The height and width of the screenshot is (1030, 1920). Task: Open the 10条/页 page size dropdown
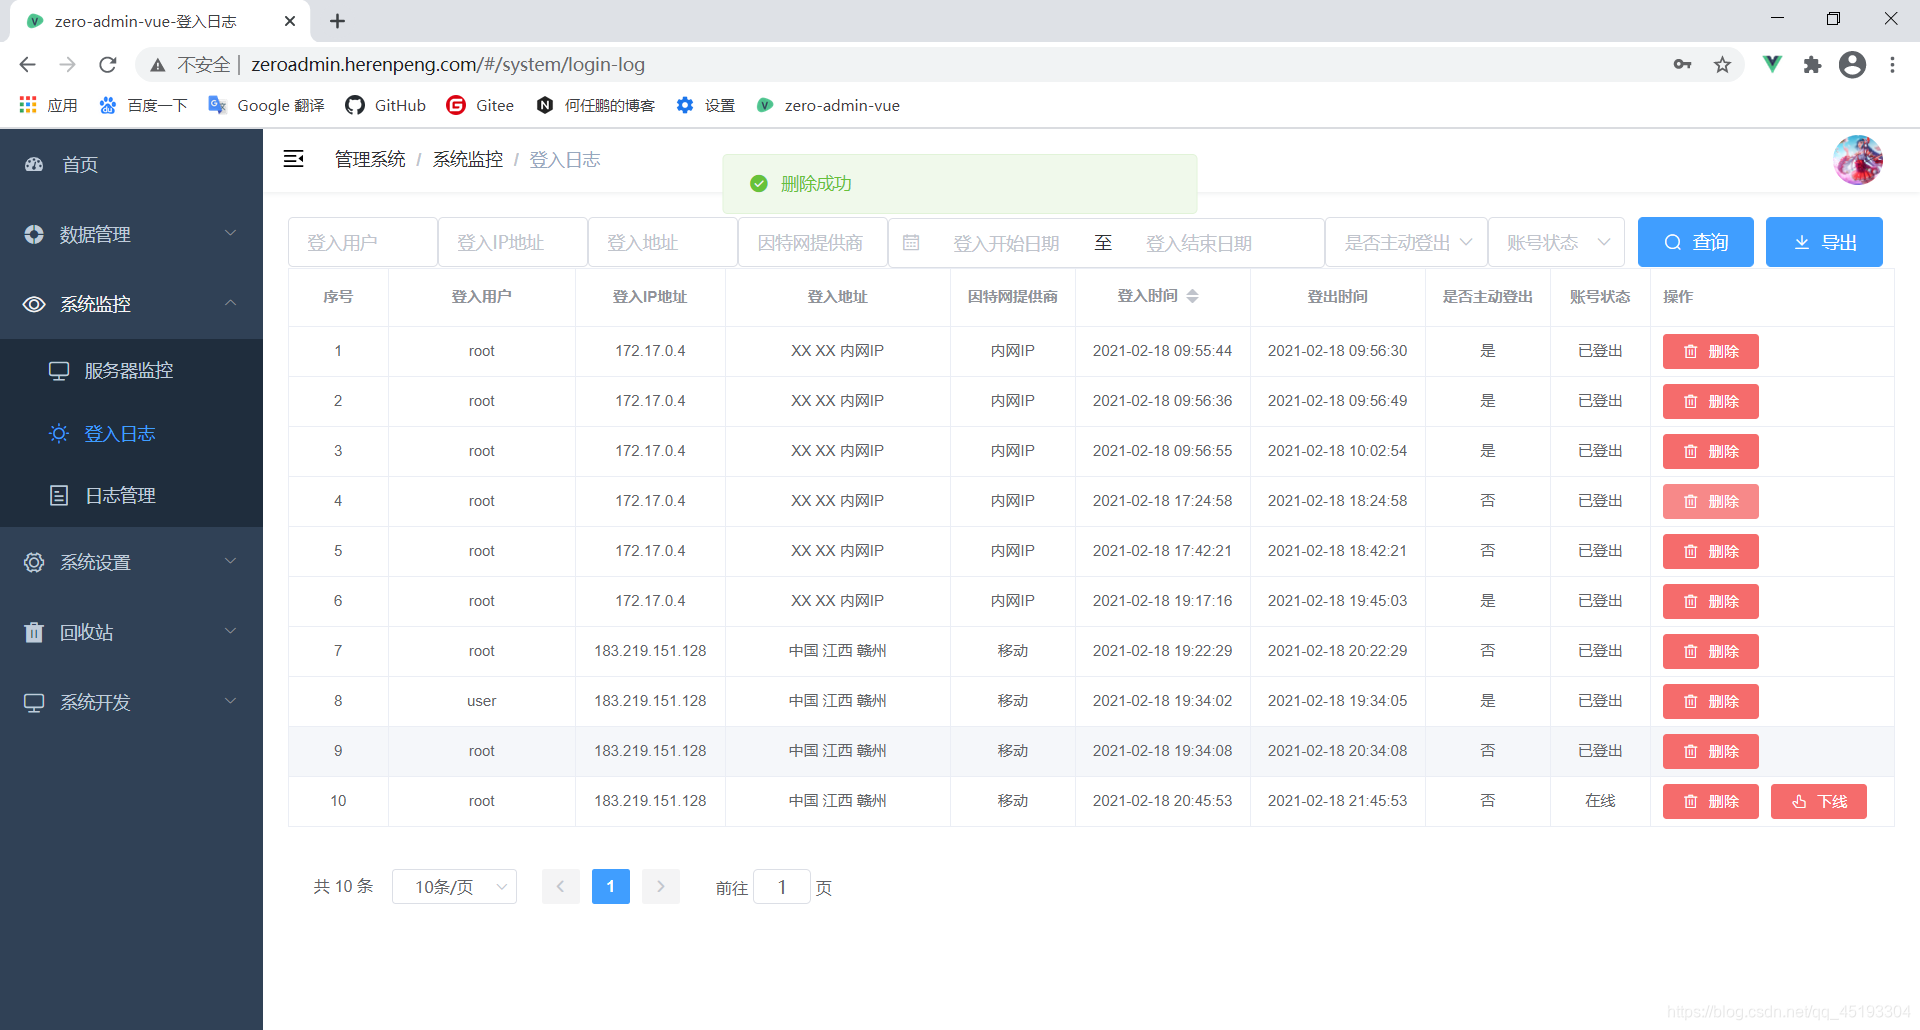point(454,886)
